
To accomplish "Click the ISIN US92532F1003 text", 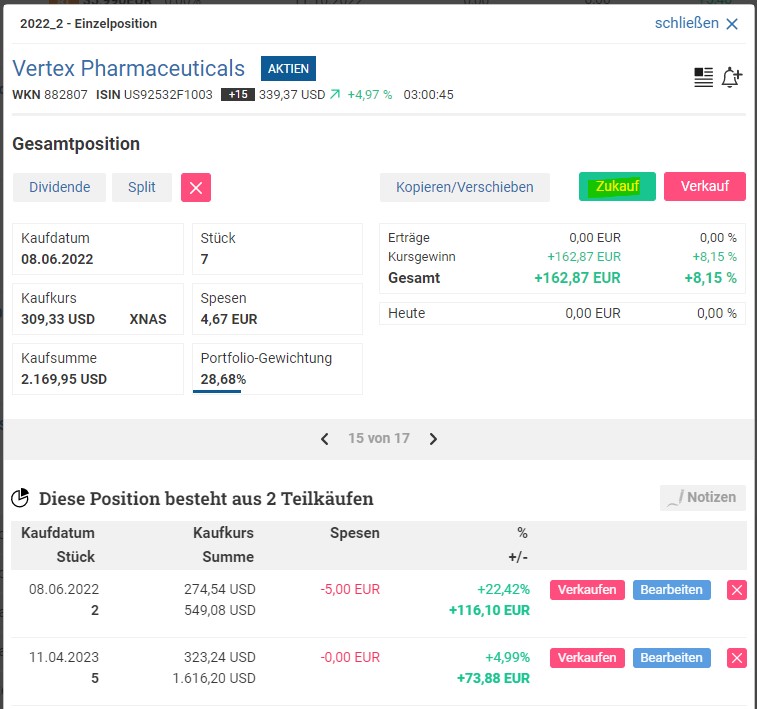I will tap(154, 95).
